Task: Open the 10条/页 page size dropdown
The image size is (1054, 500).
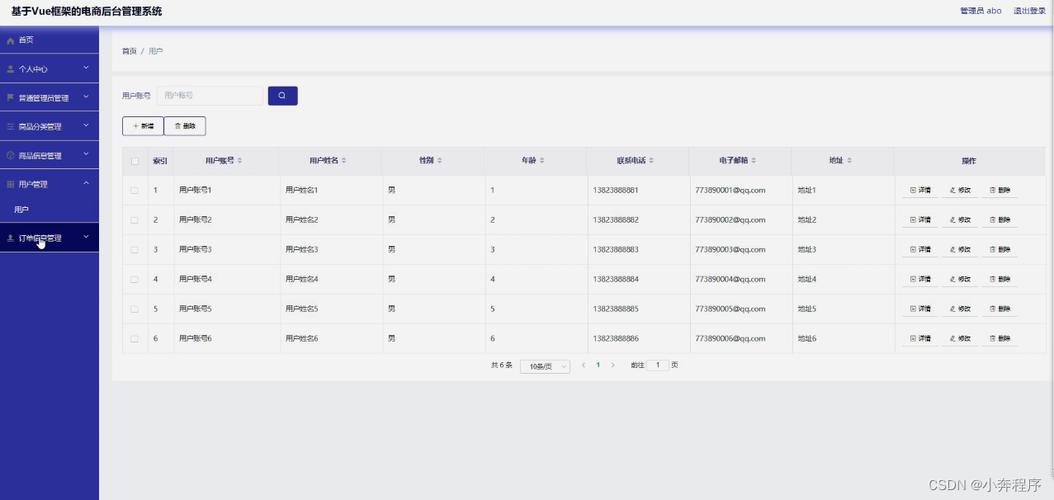Action: [545, 366]
